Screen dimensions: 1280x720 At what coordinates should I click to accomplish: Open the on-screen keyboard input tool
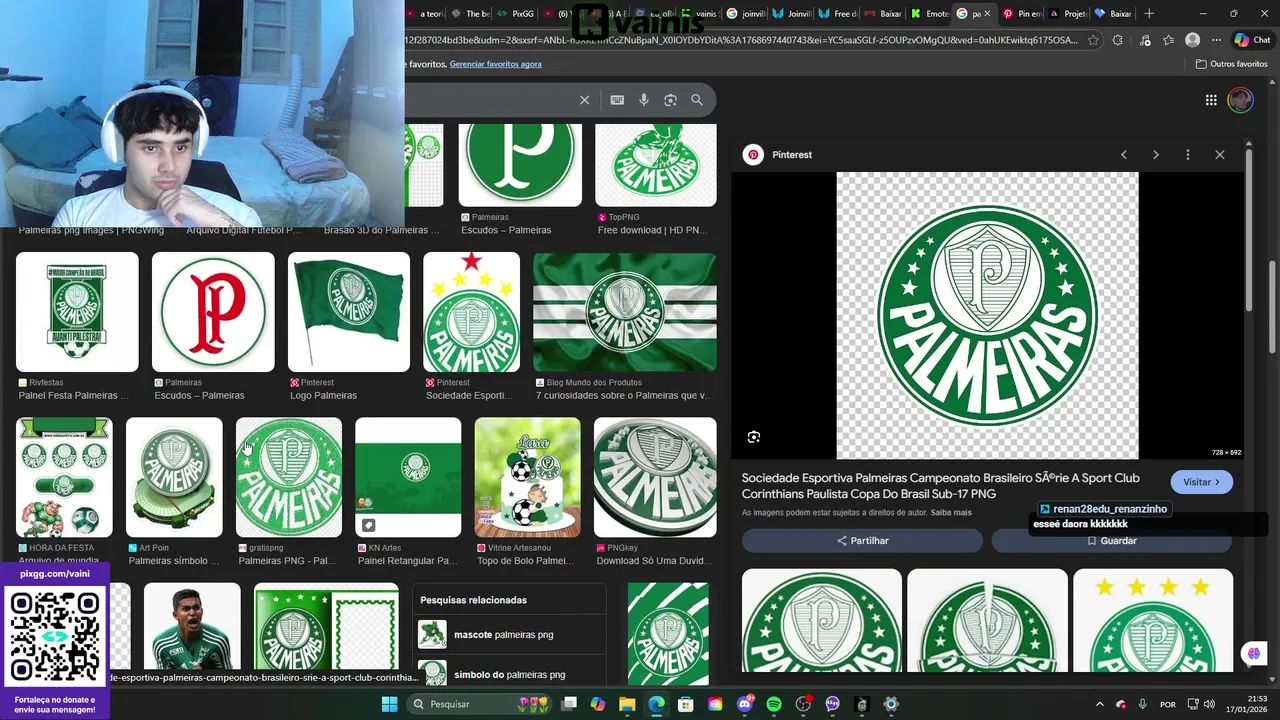pos(617,100)
